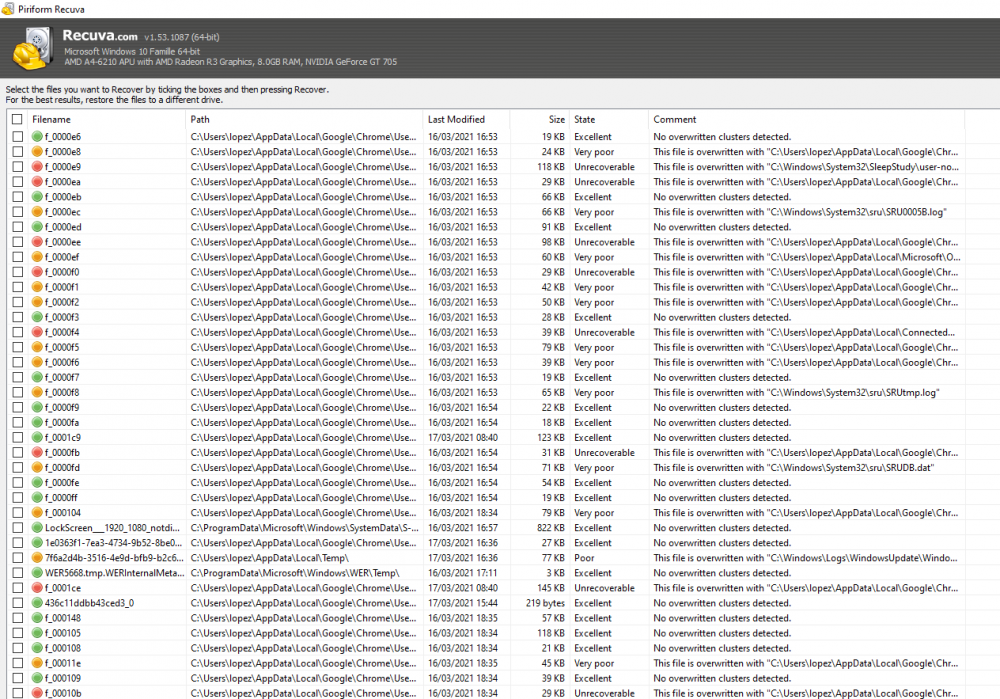Check the box next to f_0001c9
Viewport: 1000px width, 699px height.
[17, 438]
